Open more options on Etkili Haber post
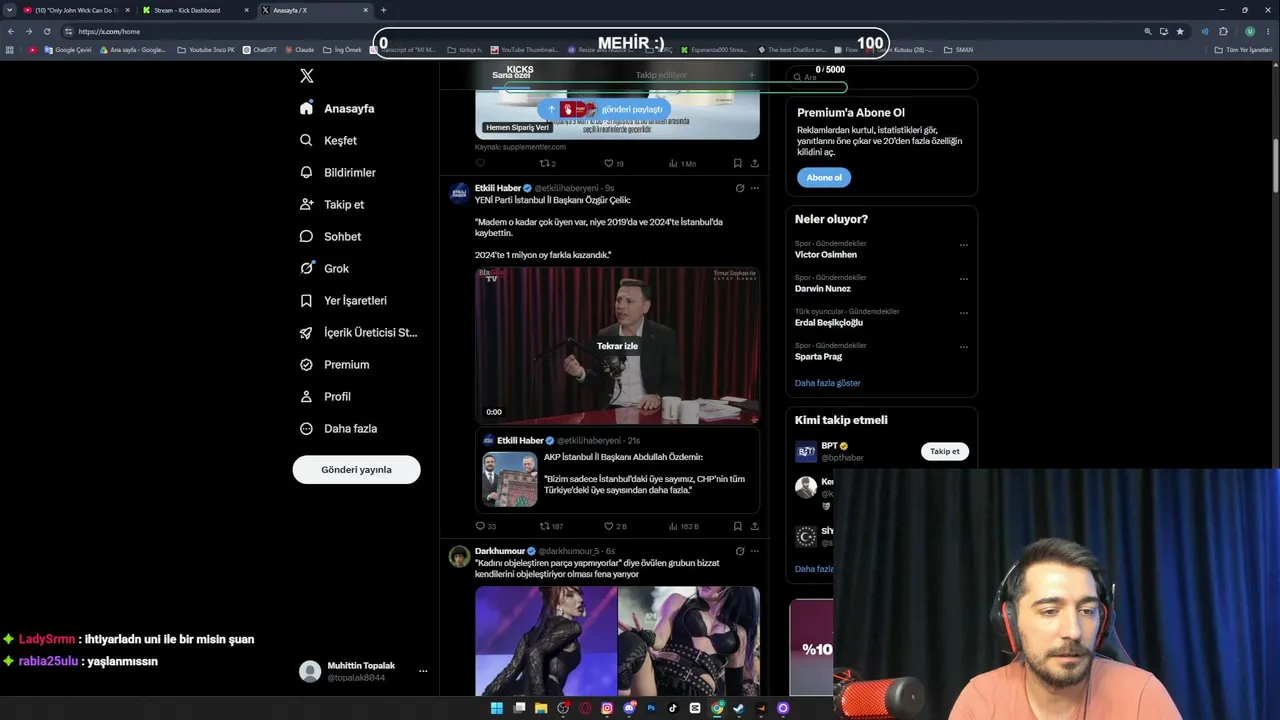This screenshot has width=1280, height=720. tap(754, 188)
